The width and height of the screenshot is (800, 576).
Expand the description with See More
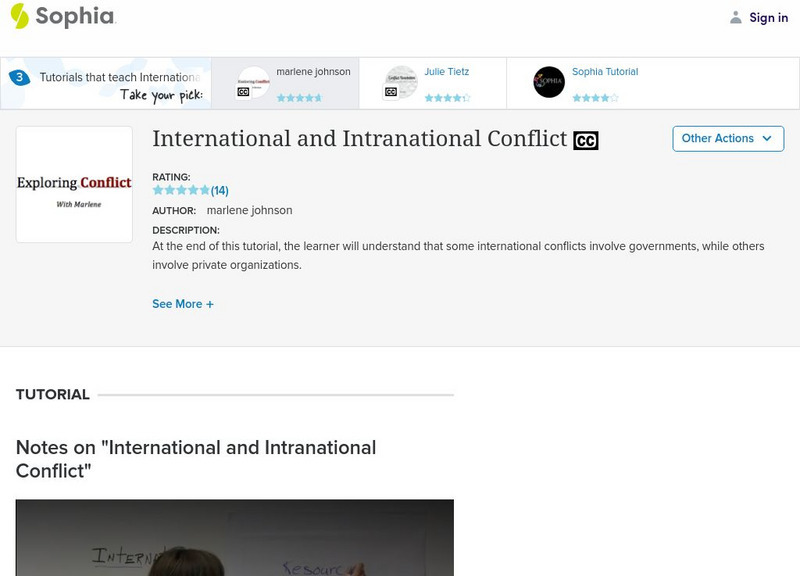pos(183,303)
